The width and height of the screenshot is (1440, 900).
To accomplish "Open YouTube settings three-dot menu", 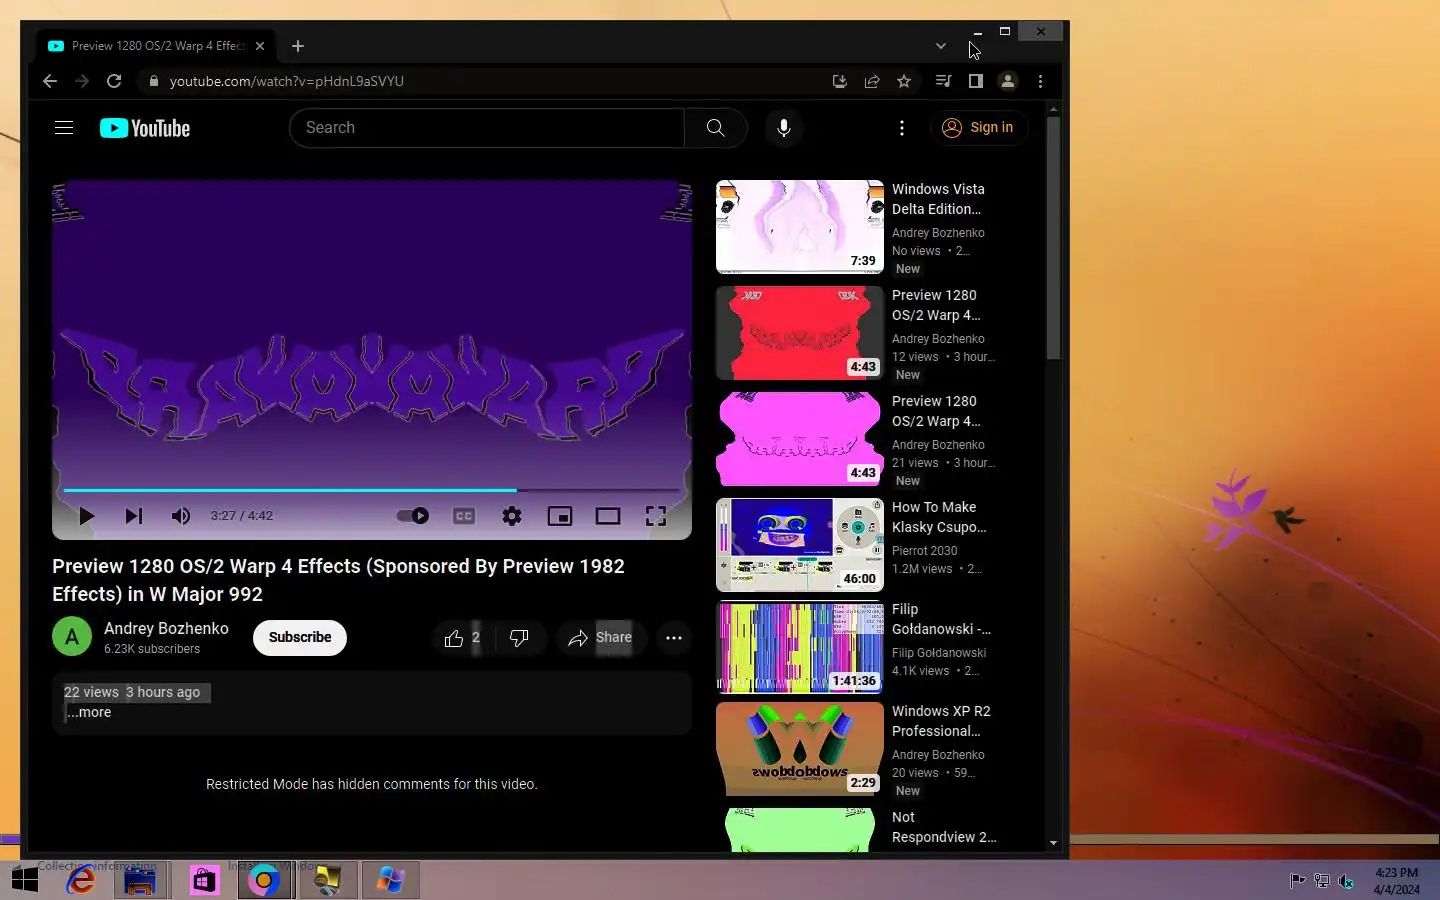I will [902, 128].
